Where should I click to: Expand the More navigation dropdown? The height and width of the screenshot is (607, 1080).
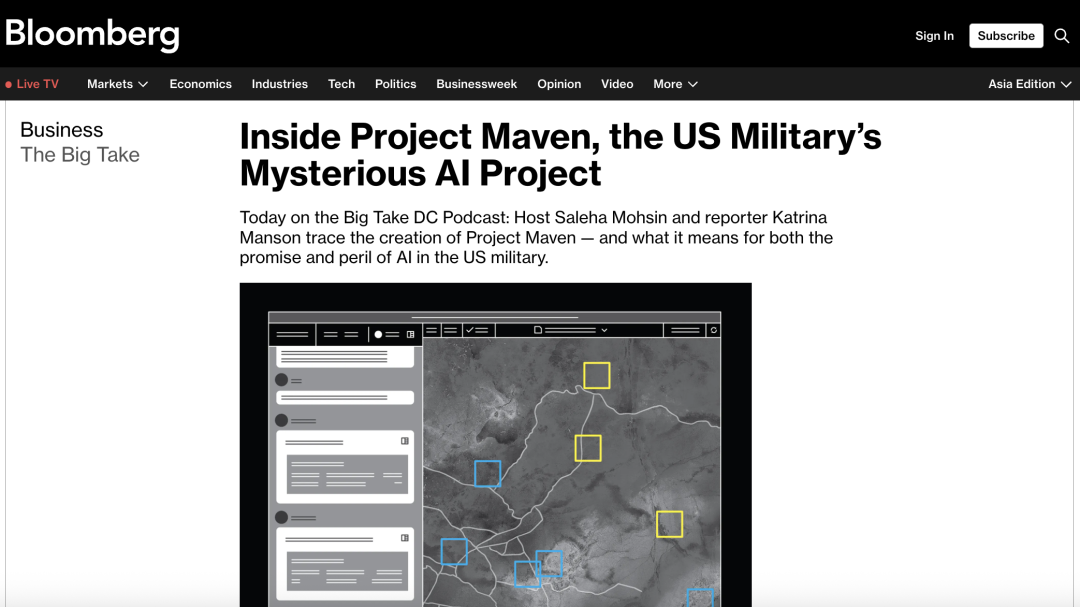(675, 84)
